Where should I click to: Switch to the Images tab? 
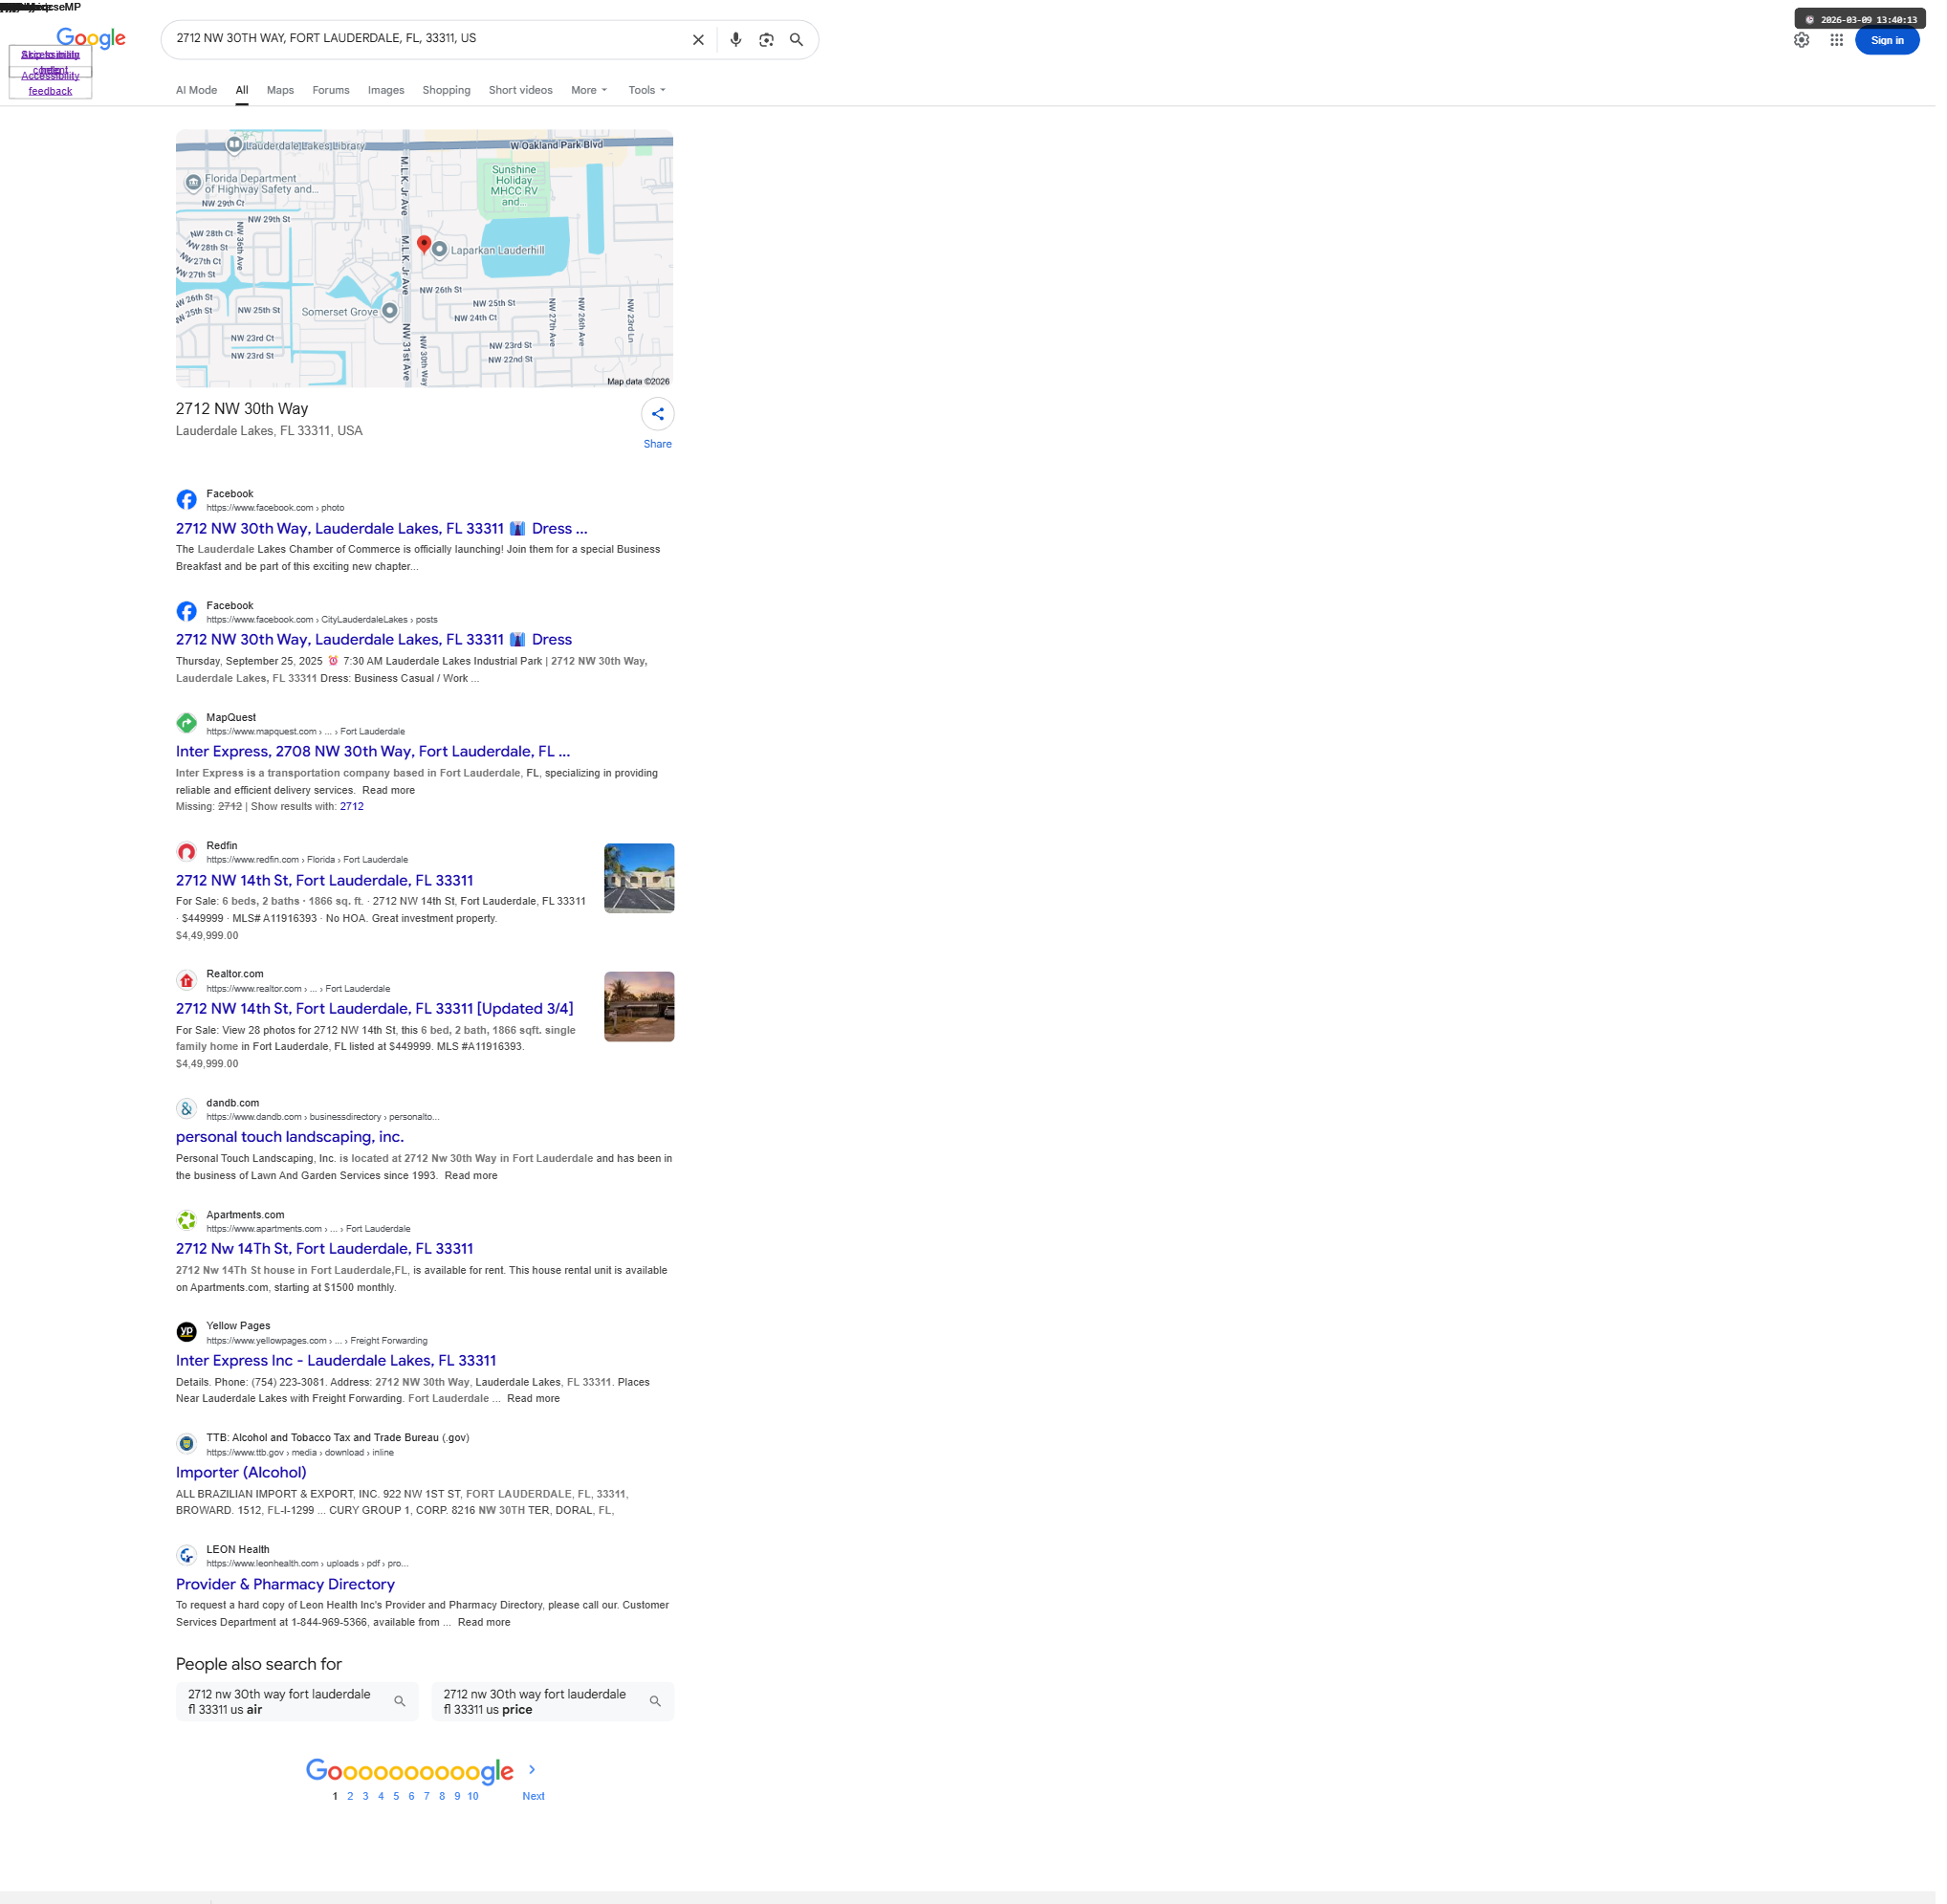(x=388, y=90)
